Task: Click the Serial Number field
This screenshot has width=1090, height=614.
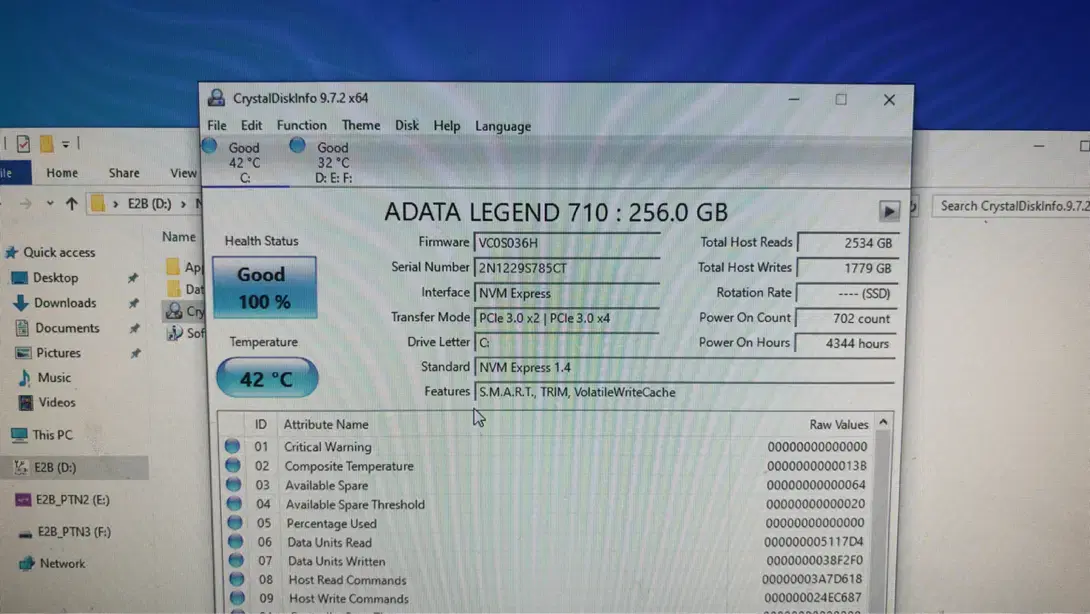Action: coord(567,268)
